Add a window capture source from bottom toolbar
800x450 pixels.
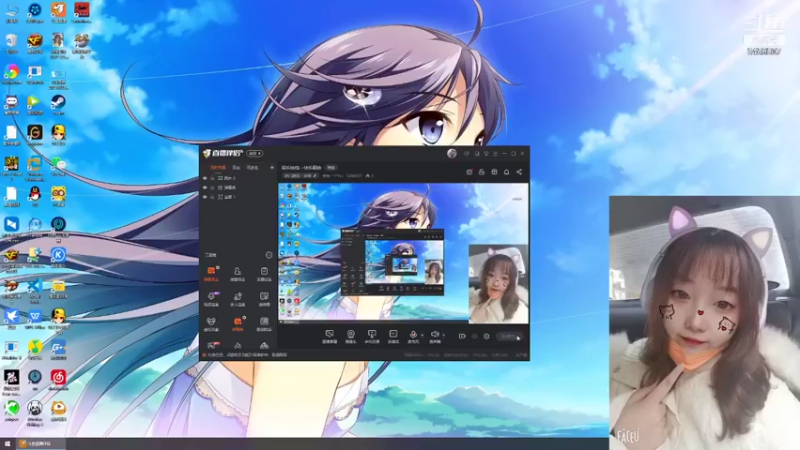(x=372, y=336)
